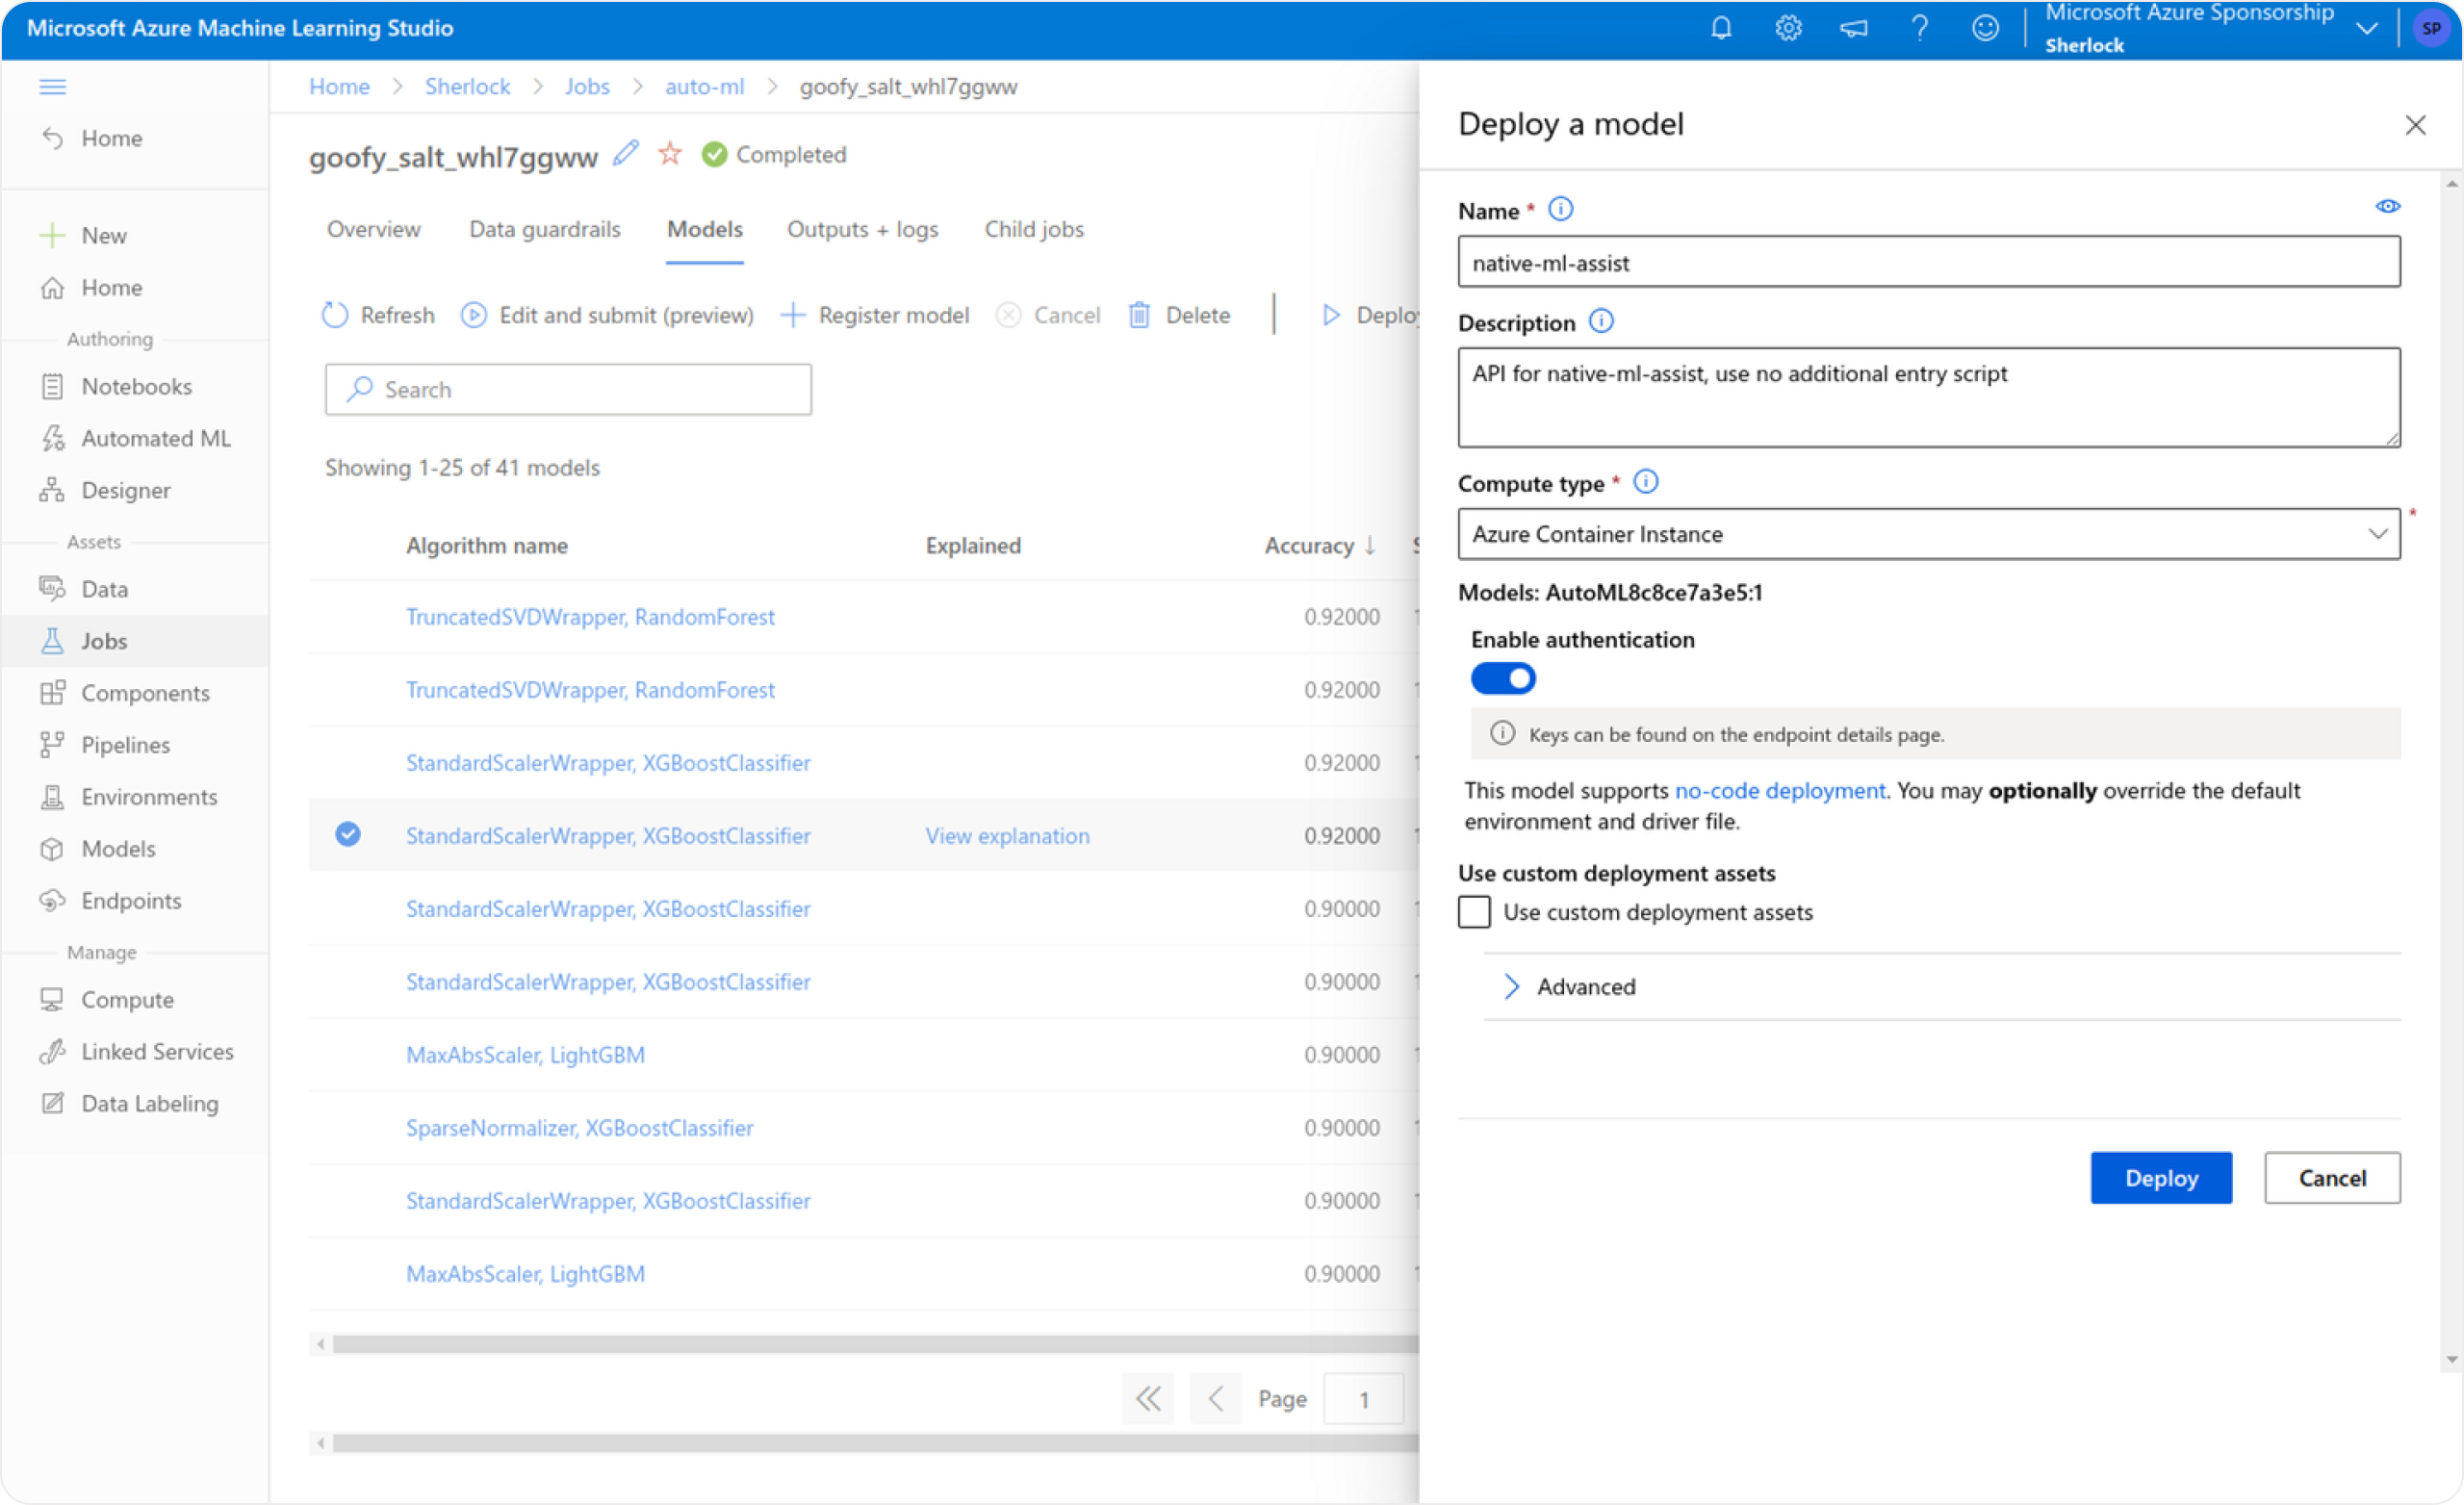Open notifications from the top bar
This screenshot has width=2464, height=1505.
pos(1720,28)
